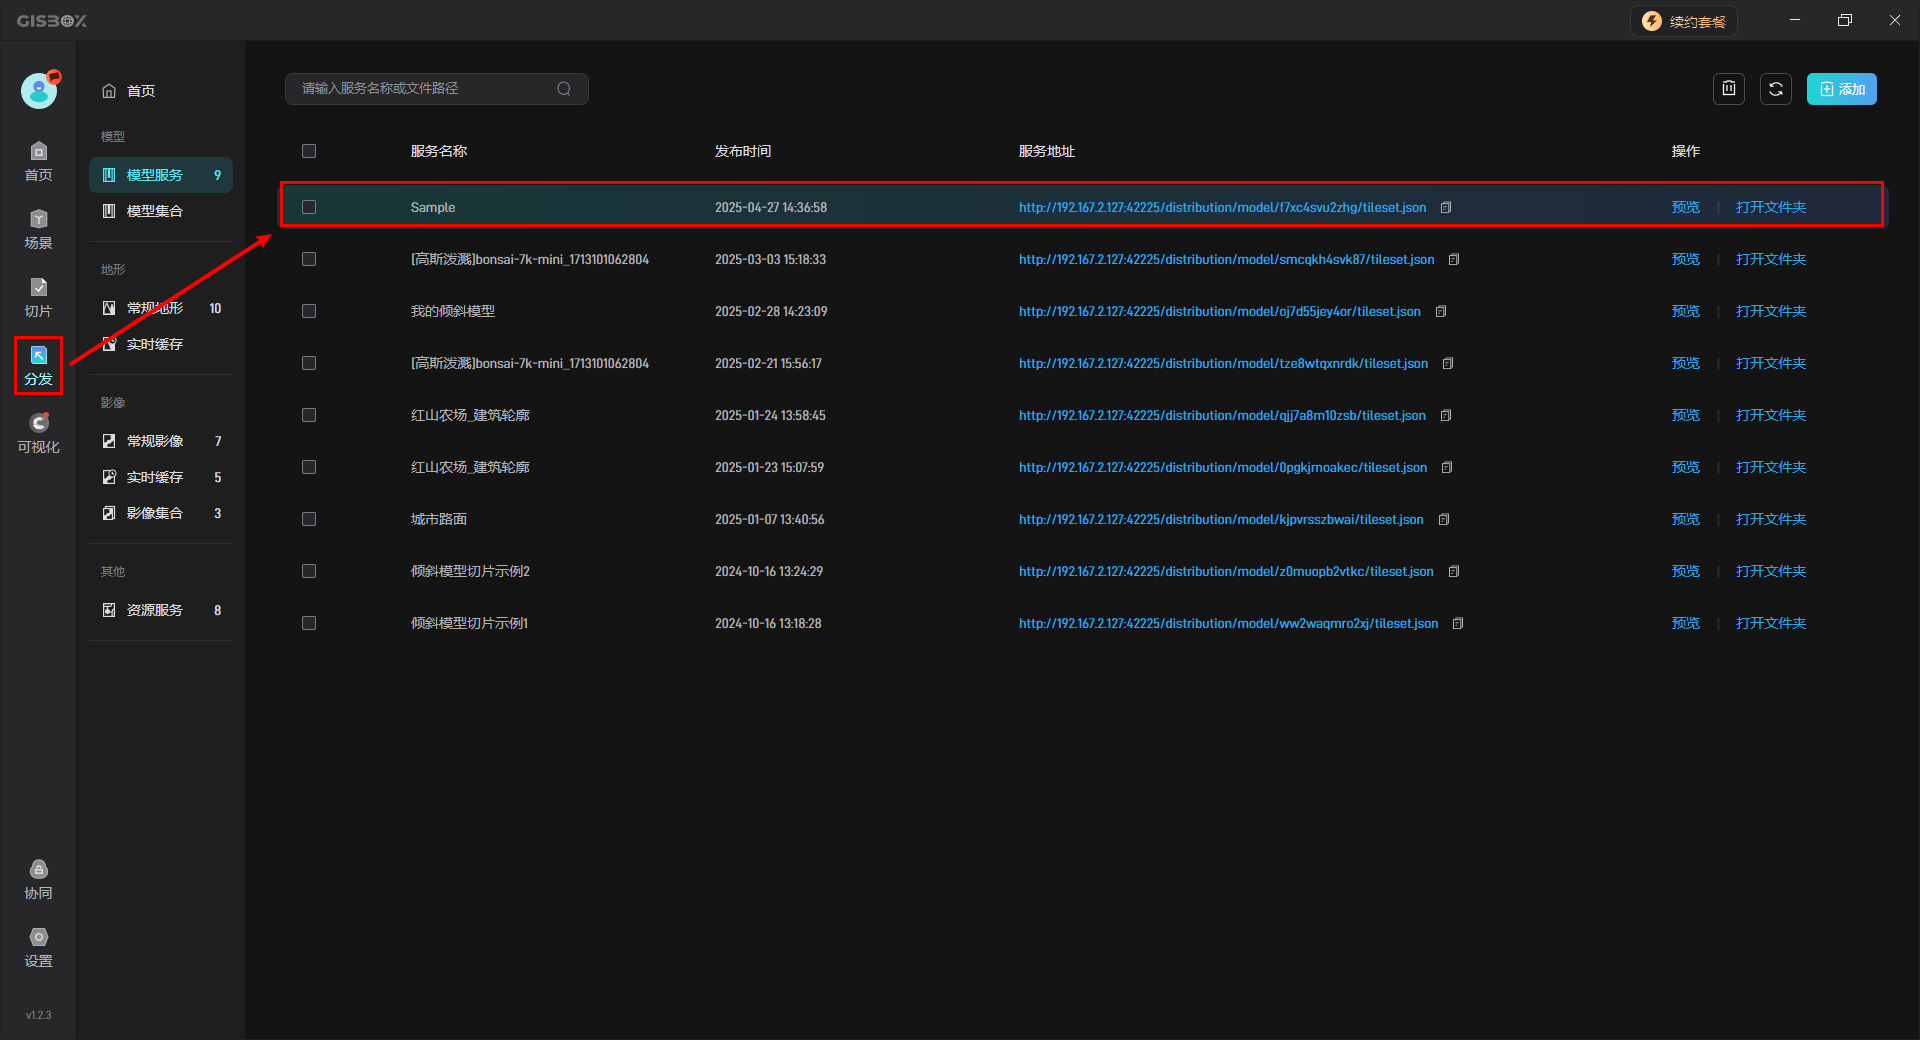The image size is (1920, 1040).
Task: Select 模型服务 in the side menu
Action: pyautogui.click(x=160, y=175)
